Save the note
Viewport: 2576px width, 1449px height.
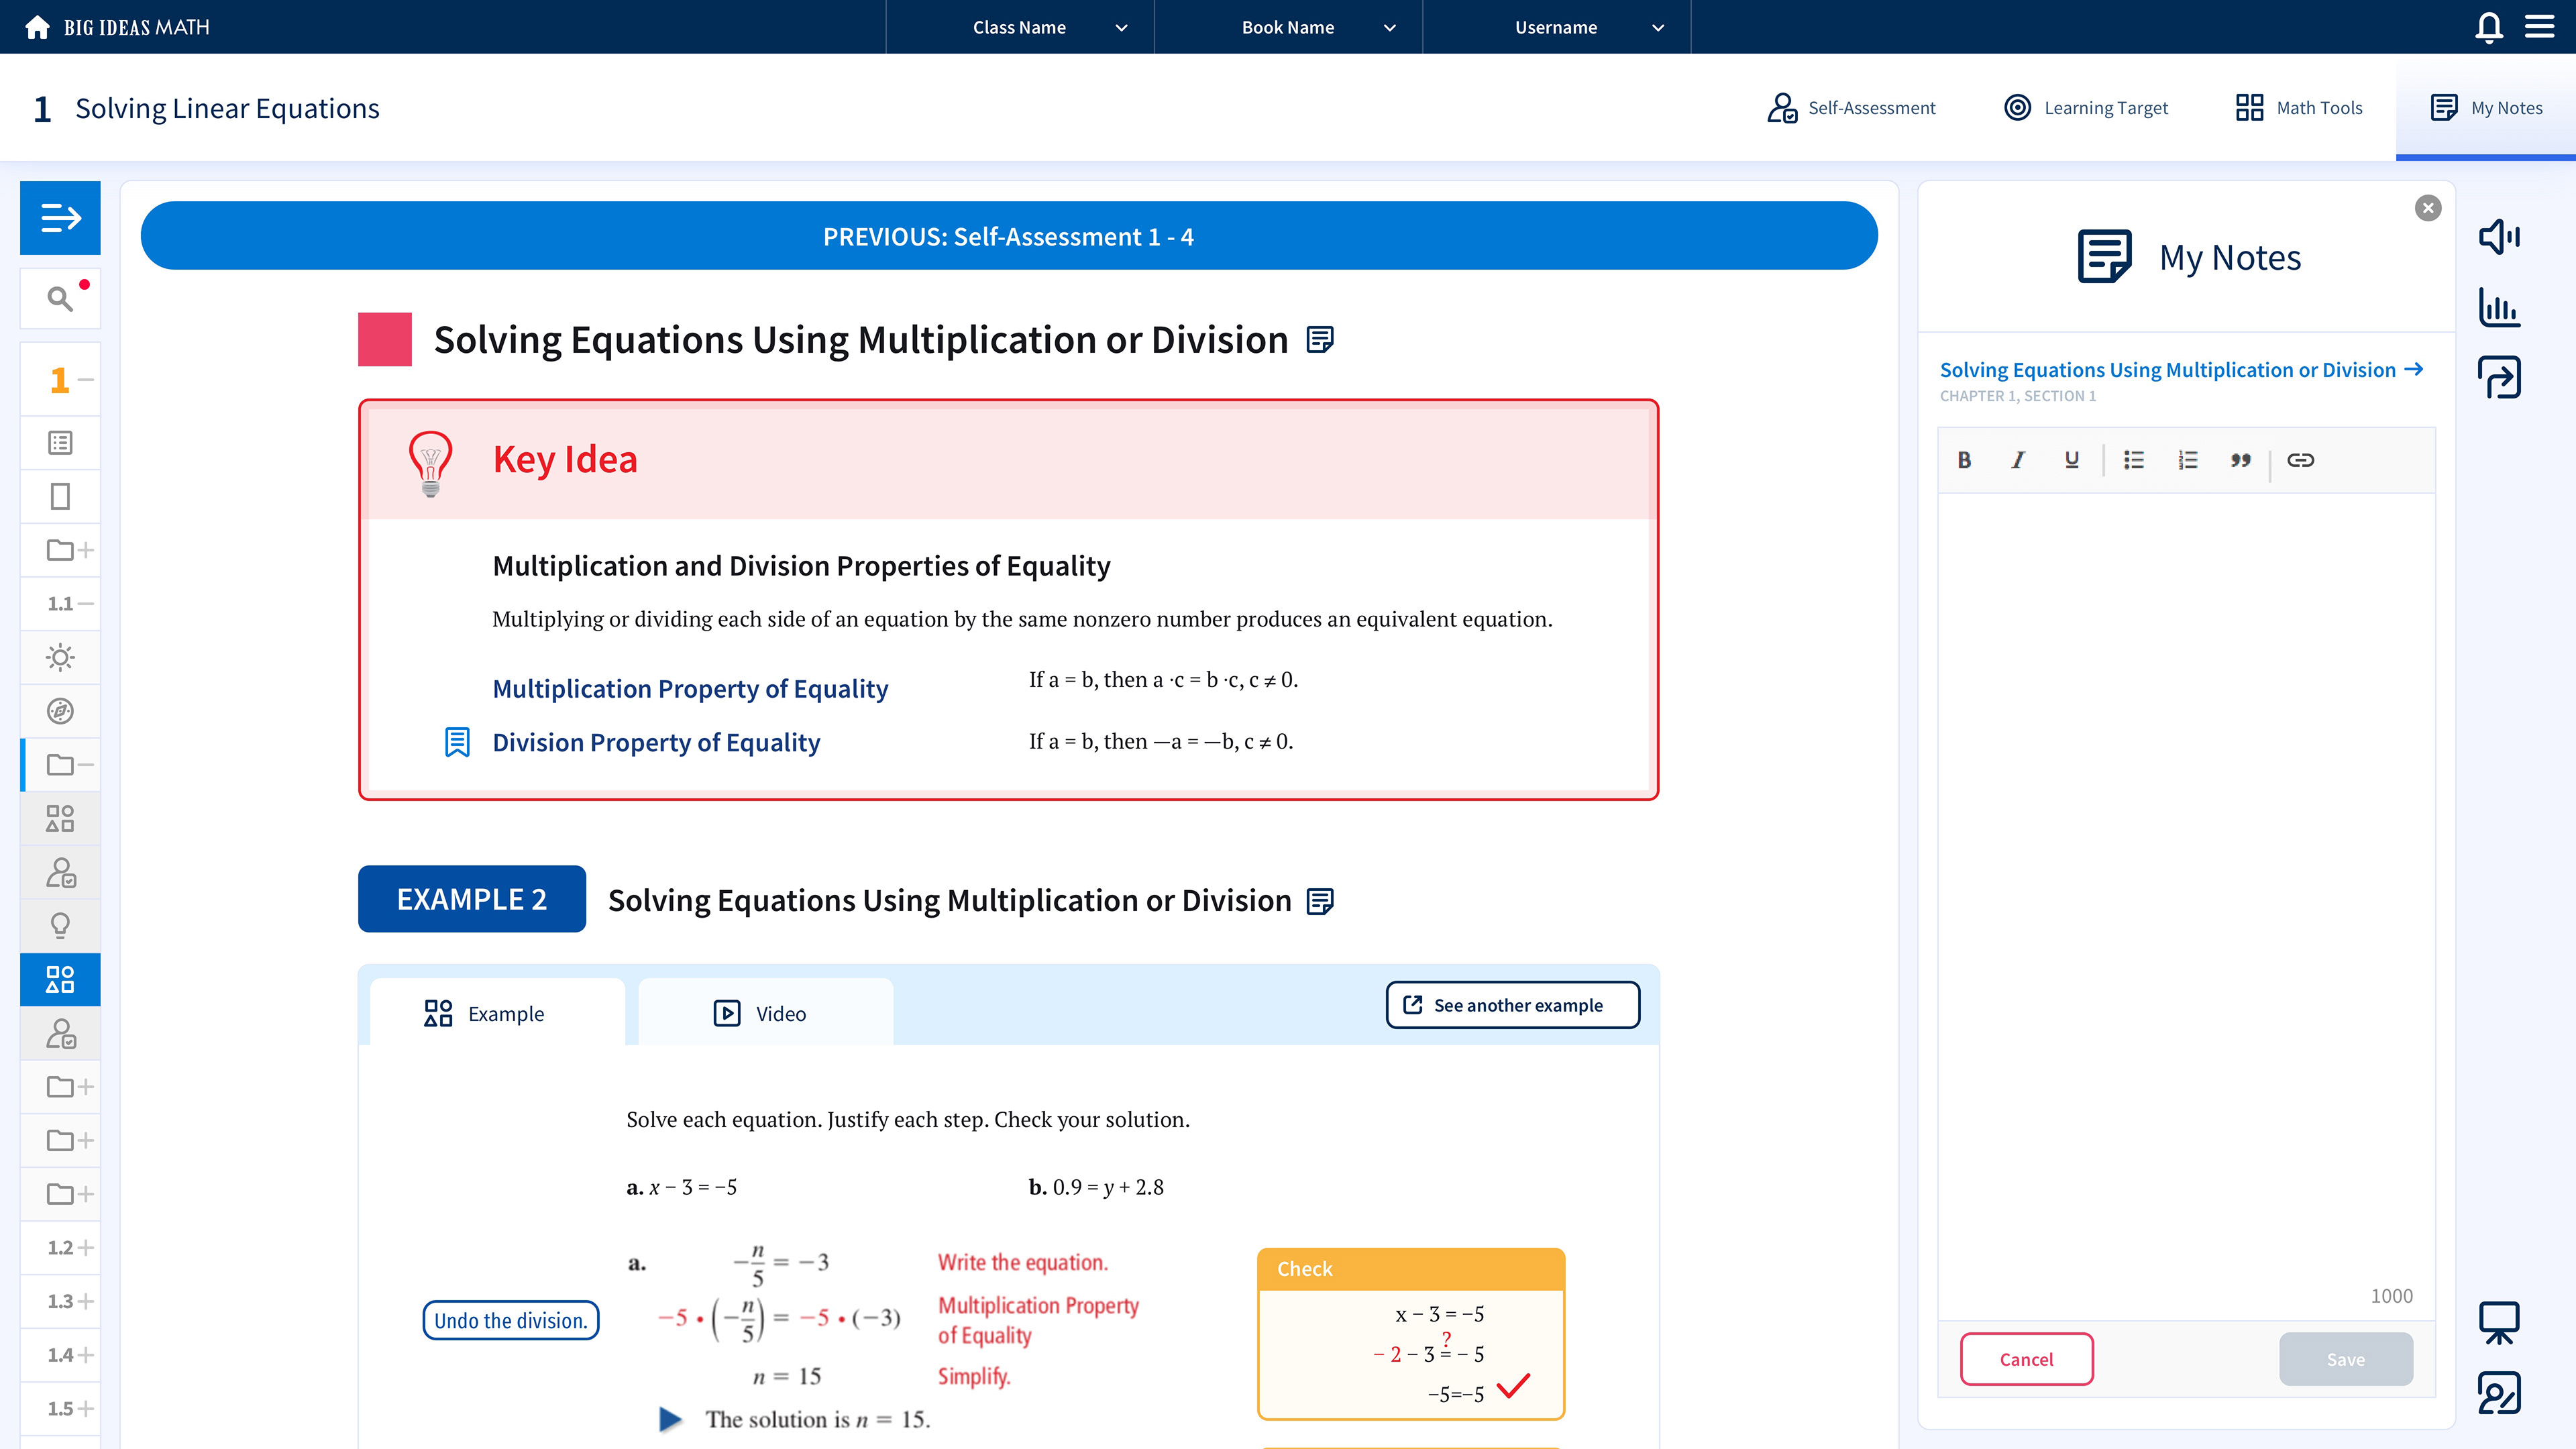2346,1359
